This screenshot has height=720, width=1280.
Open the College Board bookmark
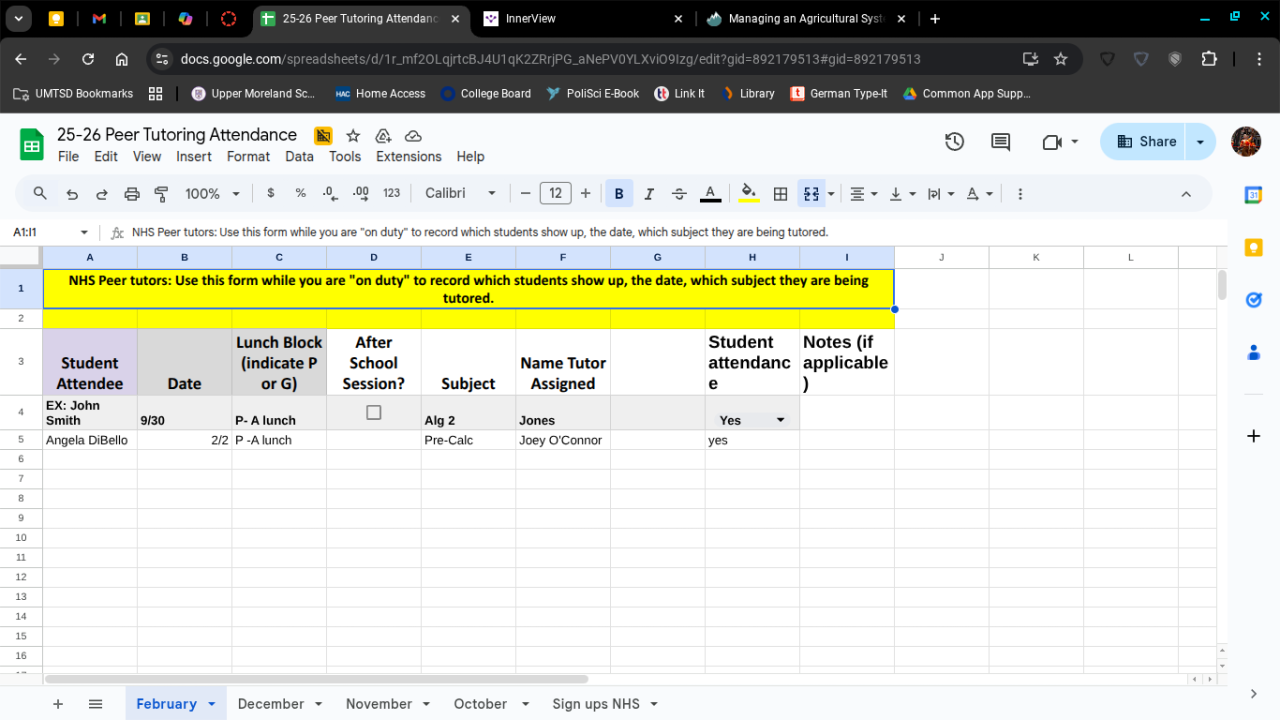485,93
